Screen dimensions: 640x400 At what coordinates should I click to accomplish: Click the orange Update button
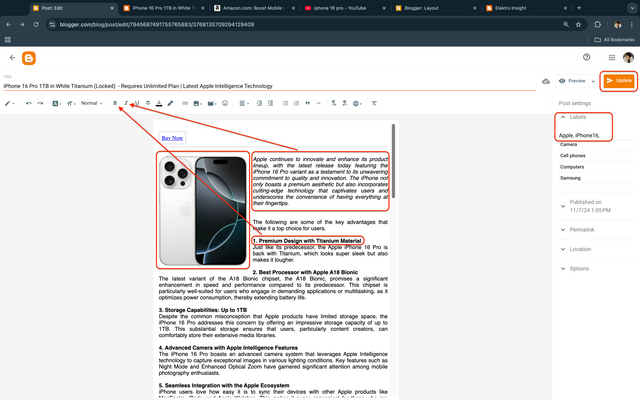(x=619, y=80)
